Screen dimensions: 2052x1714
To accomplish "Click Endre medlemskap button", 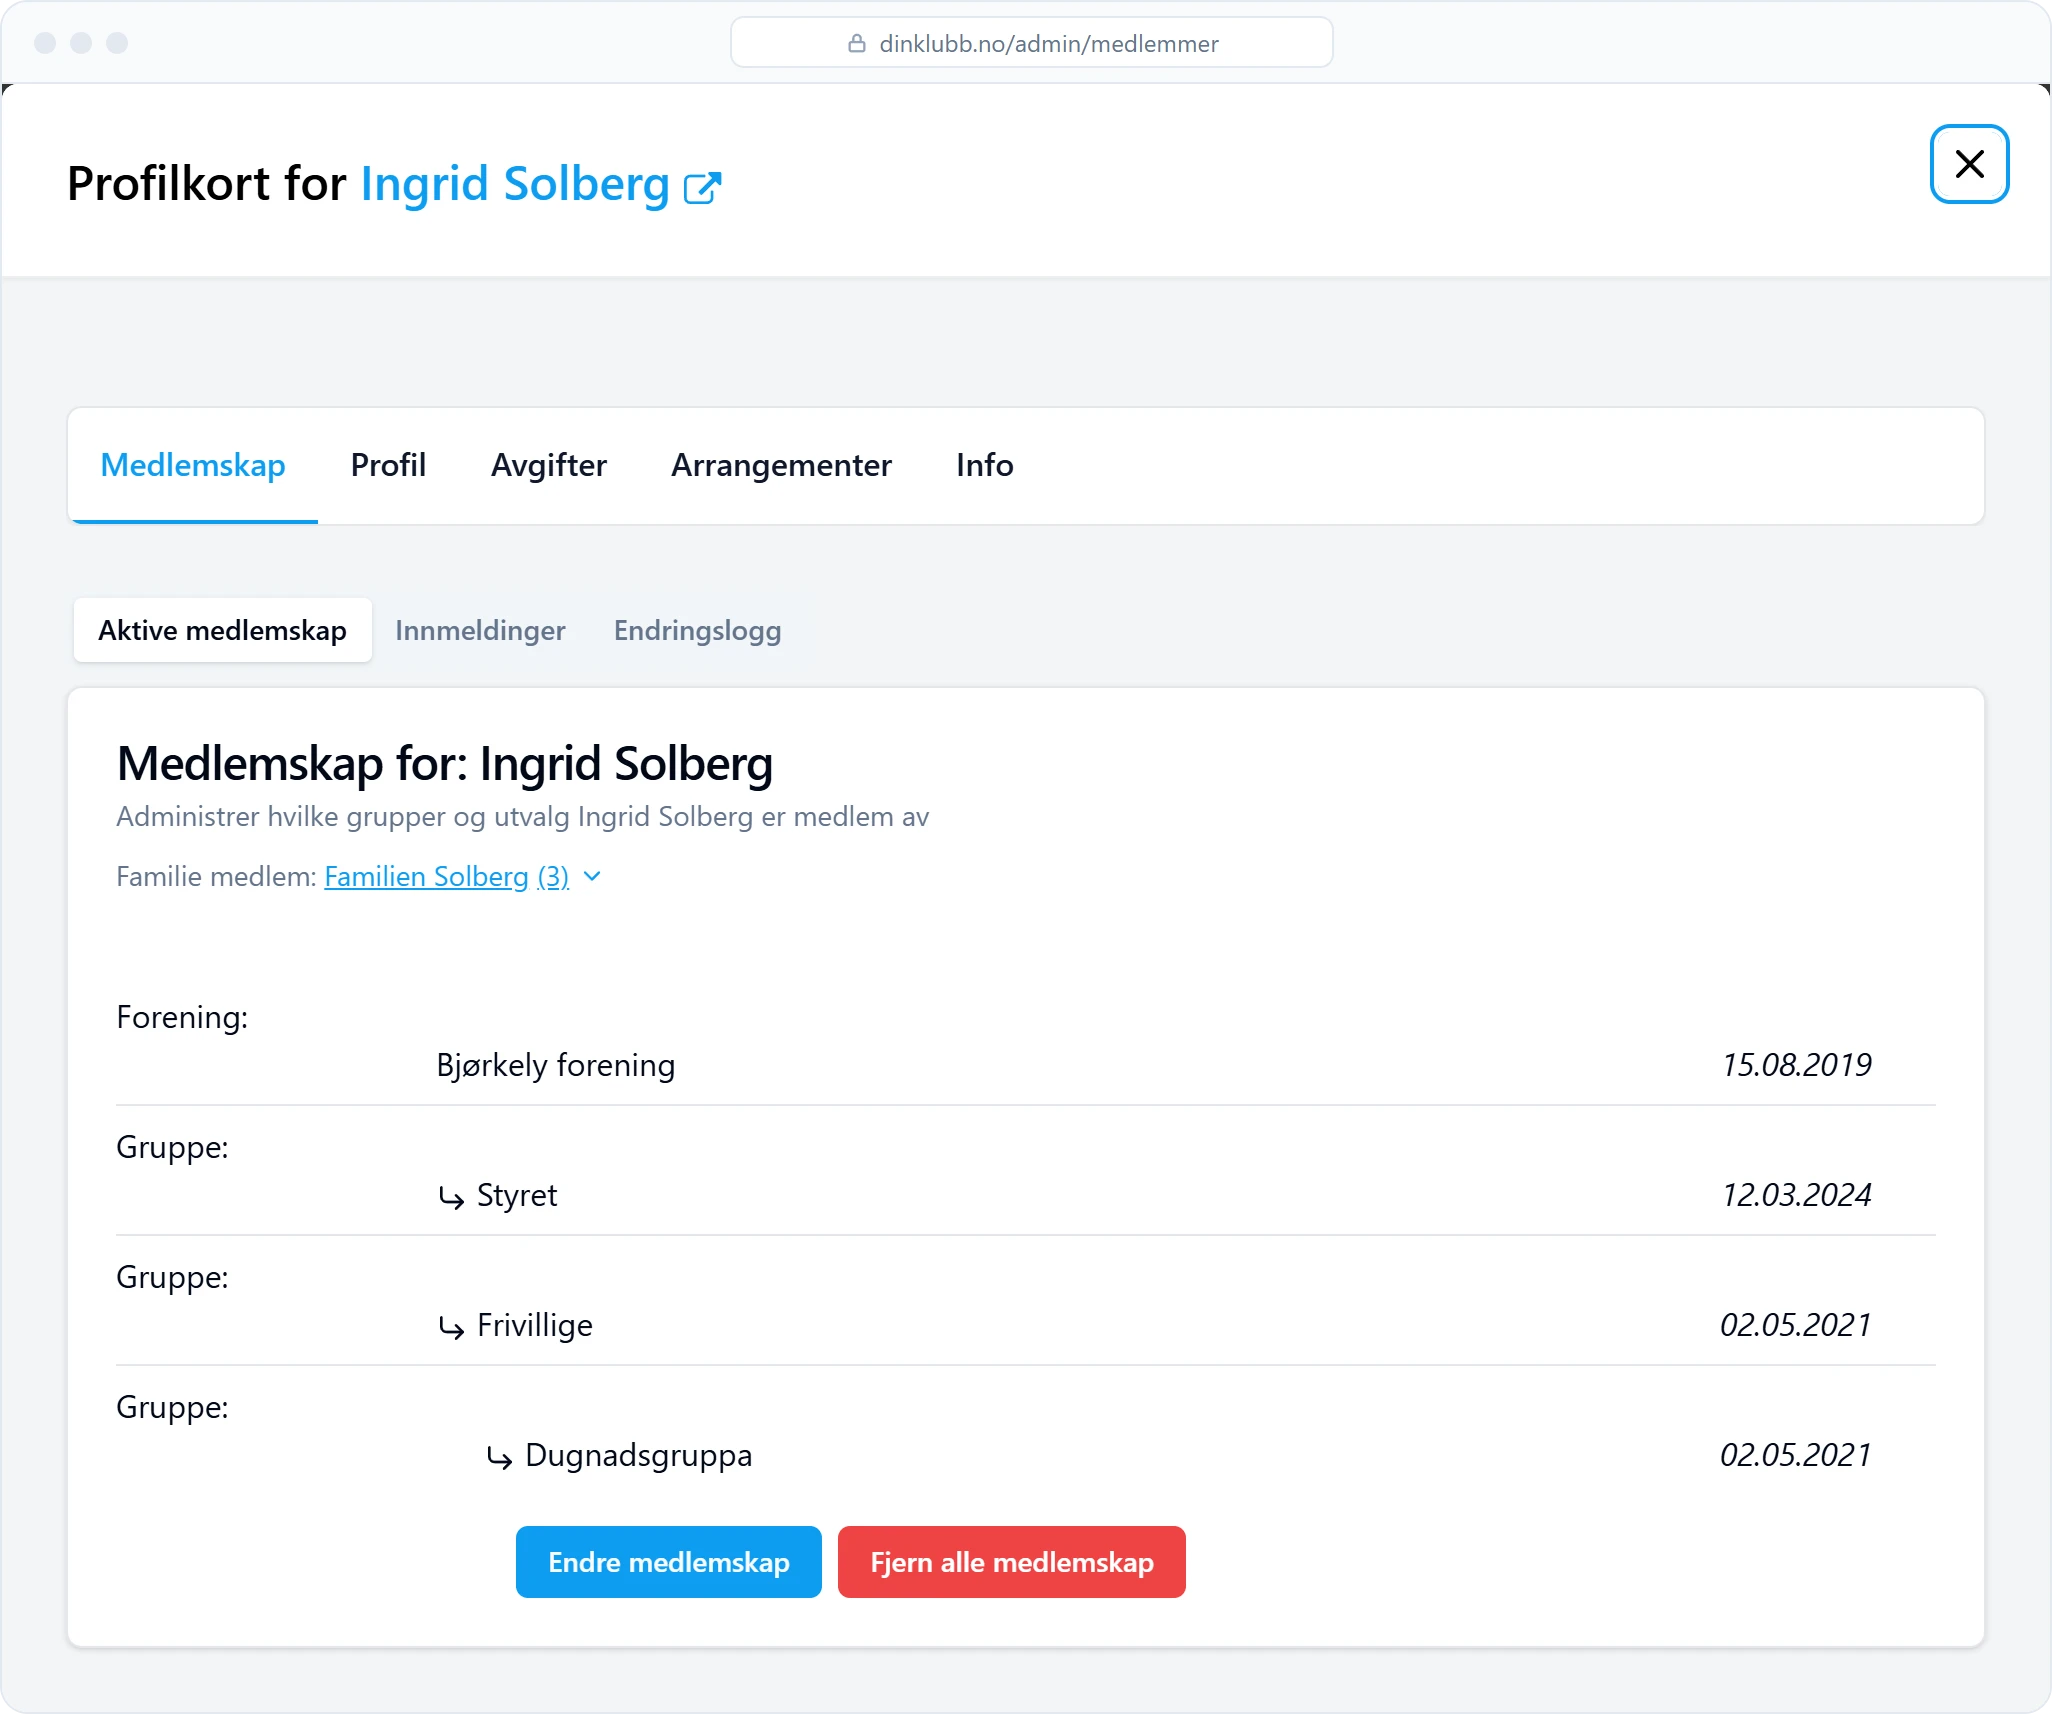I will pos(668,1562).
